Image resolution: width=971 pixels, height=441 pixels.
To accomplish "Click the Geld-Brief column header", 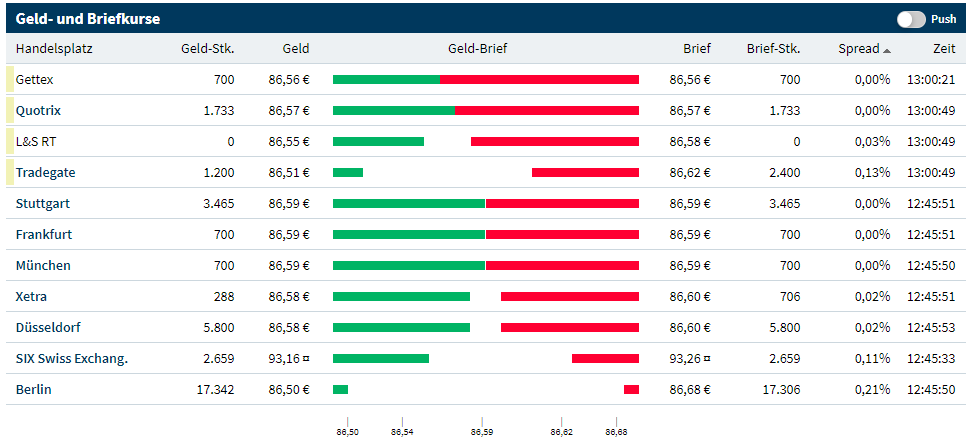I will click(x=478, y=48).
